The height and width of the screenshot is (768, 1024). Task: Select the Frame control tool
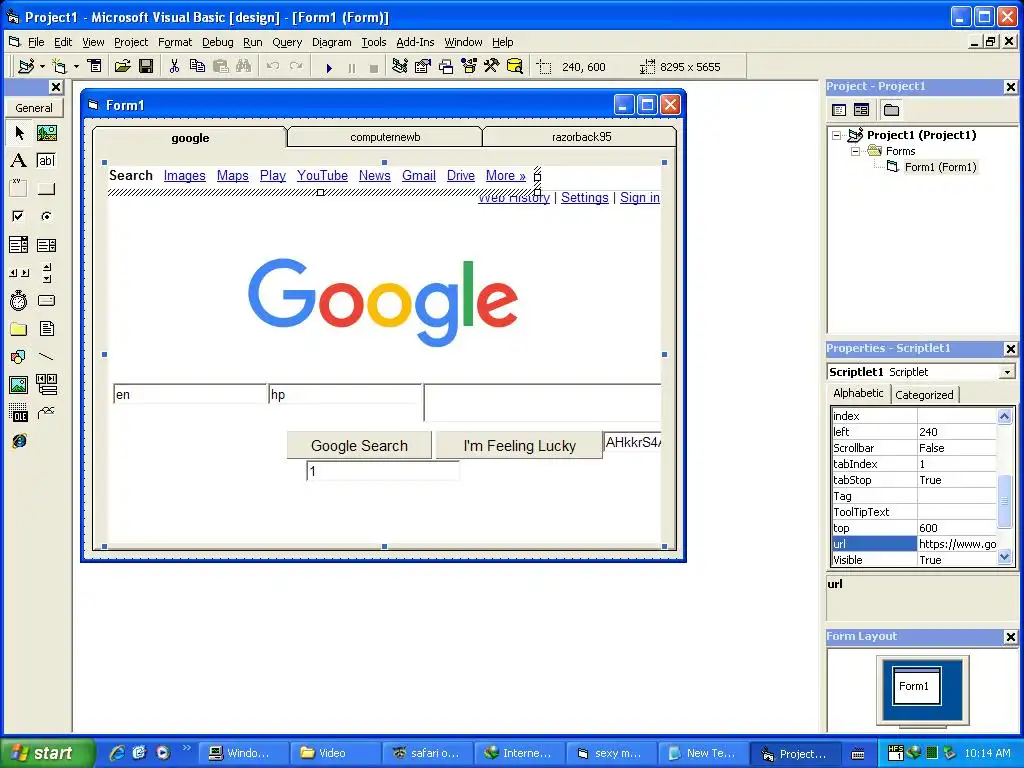coord(19,189)
